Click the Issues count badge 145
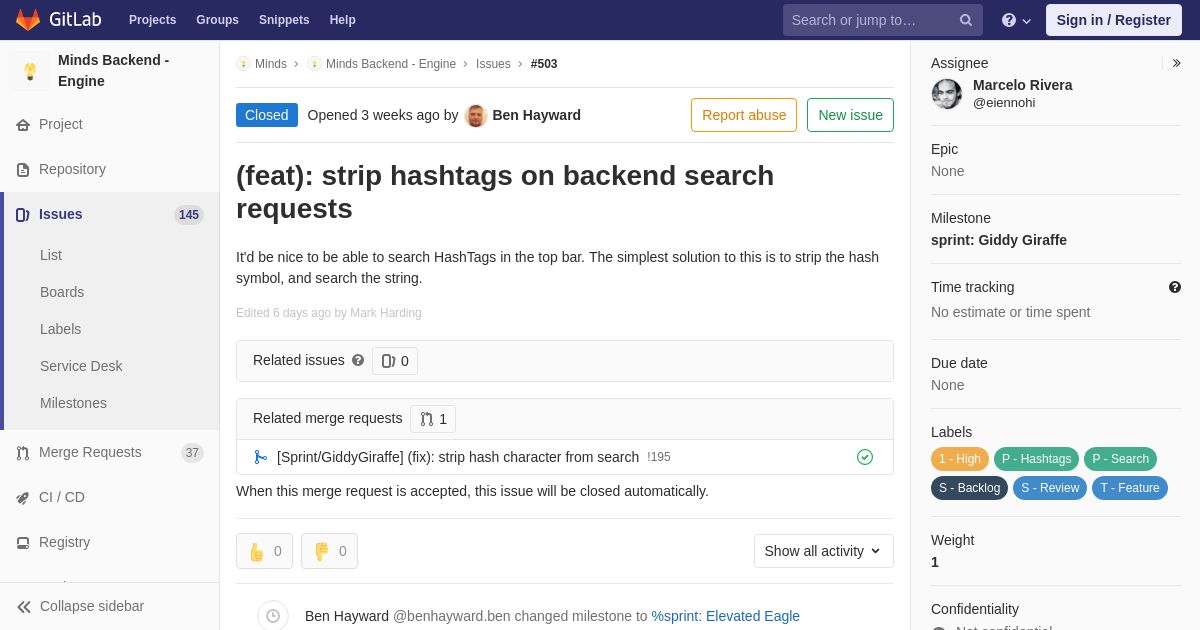This screenshot has height=630, width=1200. [189, 215]
